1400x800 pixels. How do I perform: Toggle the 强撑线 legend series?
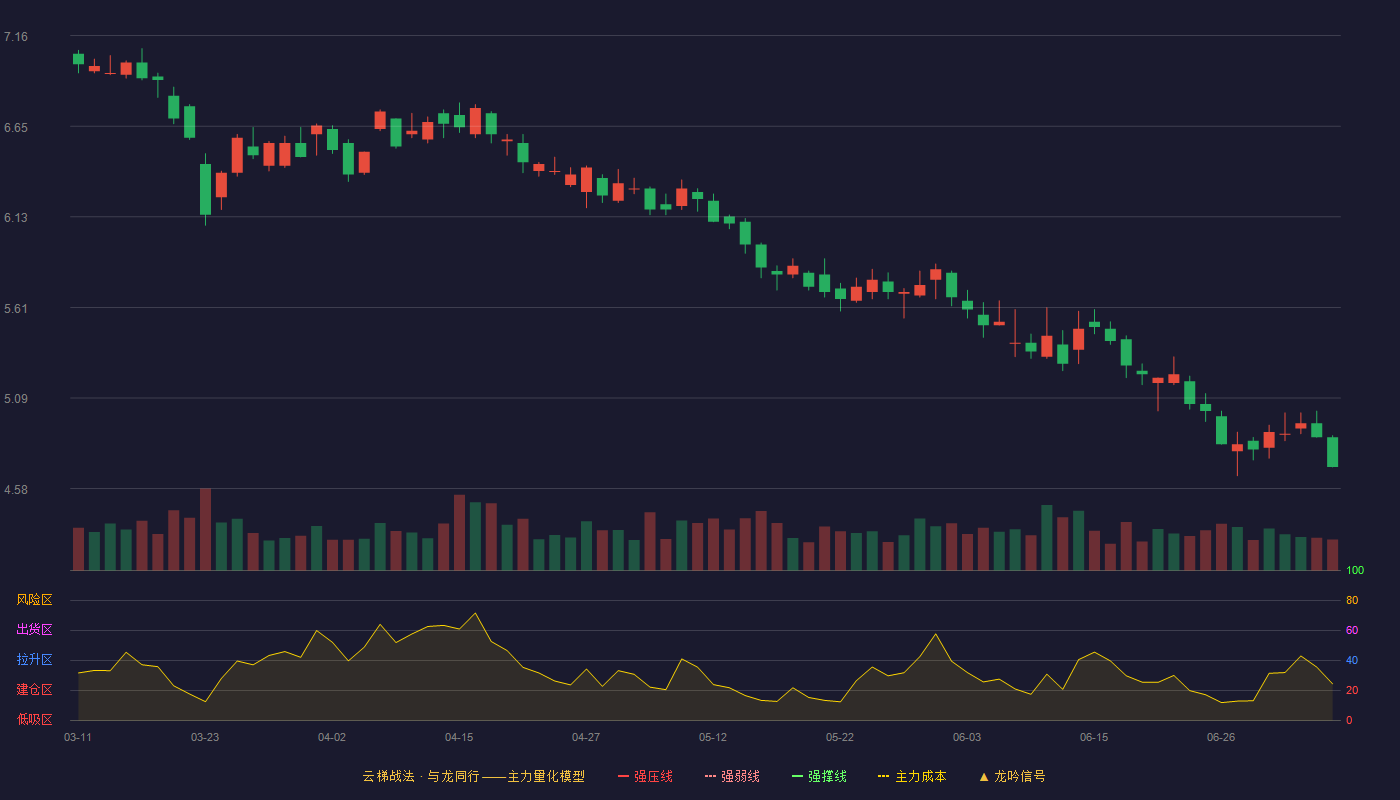pos(819,776)
